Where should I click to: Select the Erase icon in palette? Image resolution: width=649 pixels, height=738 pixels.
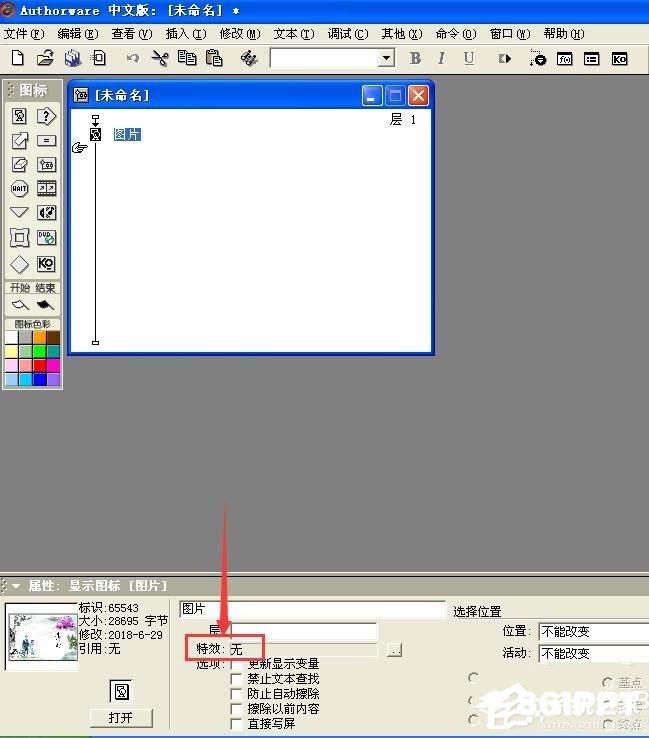point(19,164)
